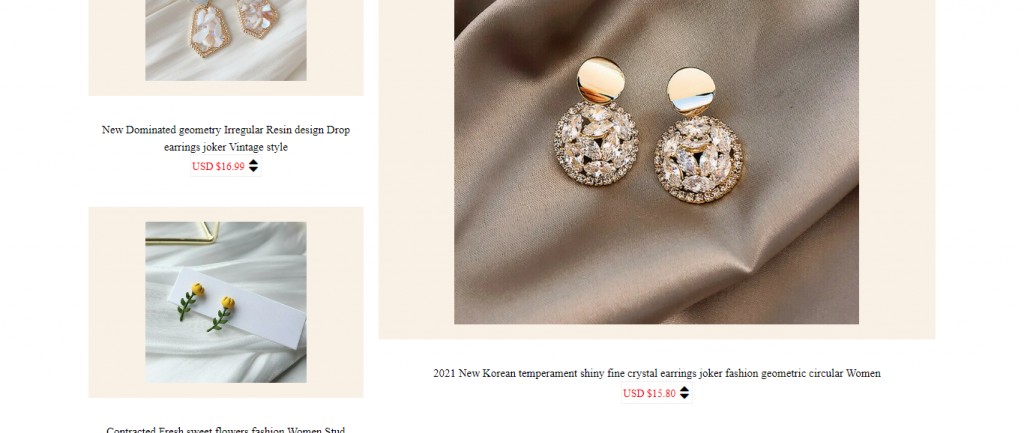Click the upper yellow tulip stud on card
Viewport: 1024px width, 433px height.
coord(191,300)
